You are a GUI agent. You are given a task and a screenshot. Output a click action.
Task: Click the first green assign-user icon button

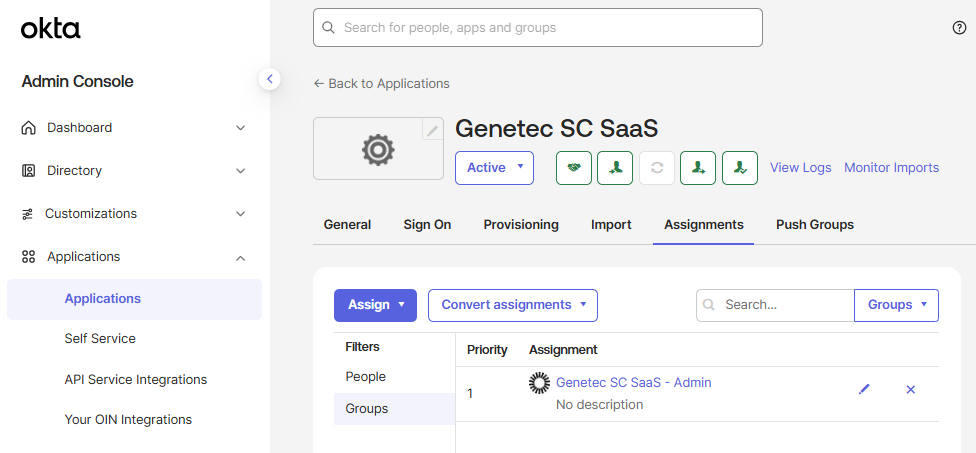click(615, 167)
